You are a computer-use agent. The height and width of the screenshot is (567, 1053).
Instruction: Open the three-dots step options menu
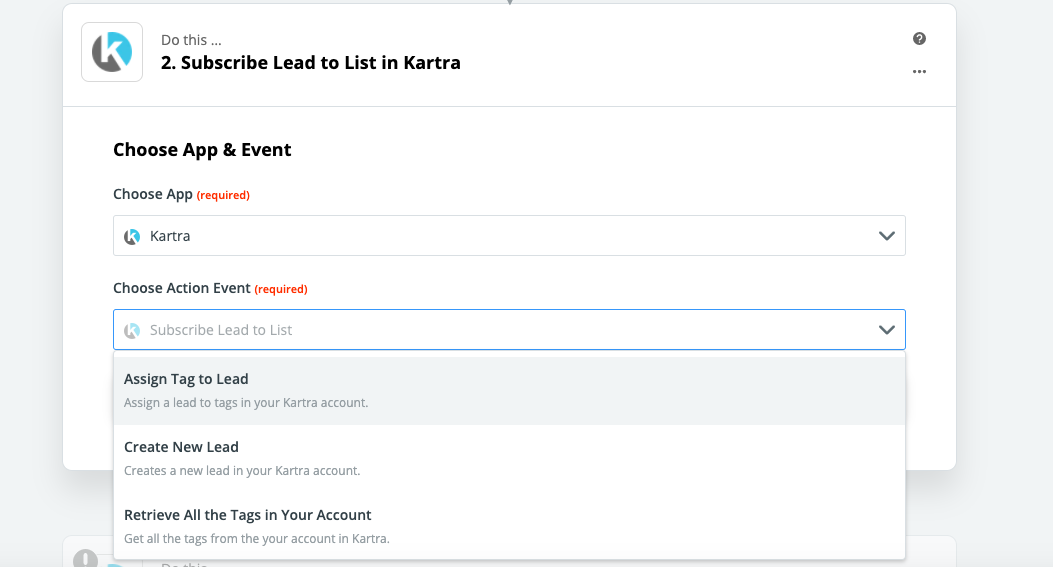coord(919,71)
